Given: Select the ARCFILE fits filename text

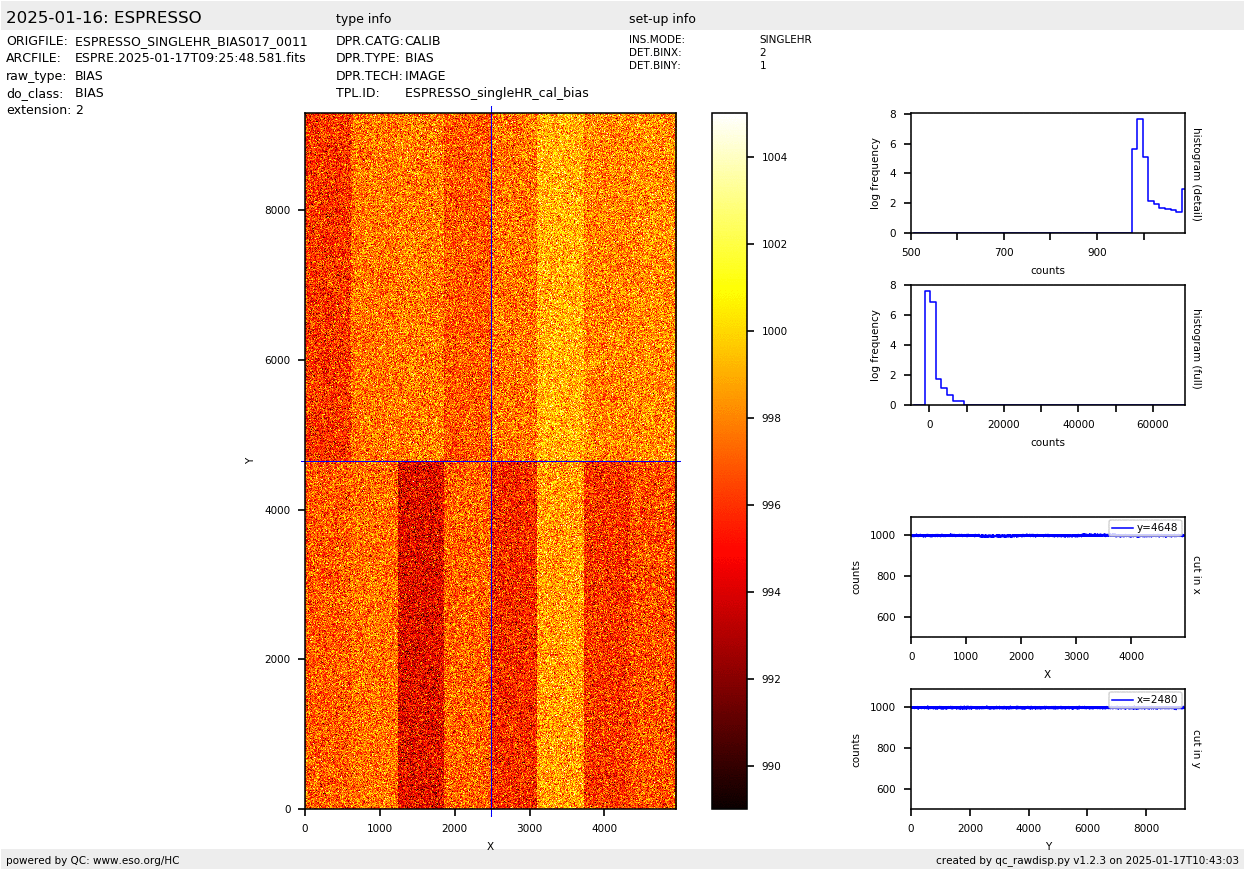Looking at the screenshot, I should 190,59.
